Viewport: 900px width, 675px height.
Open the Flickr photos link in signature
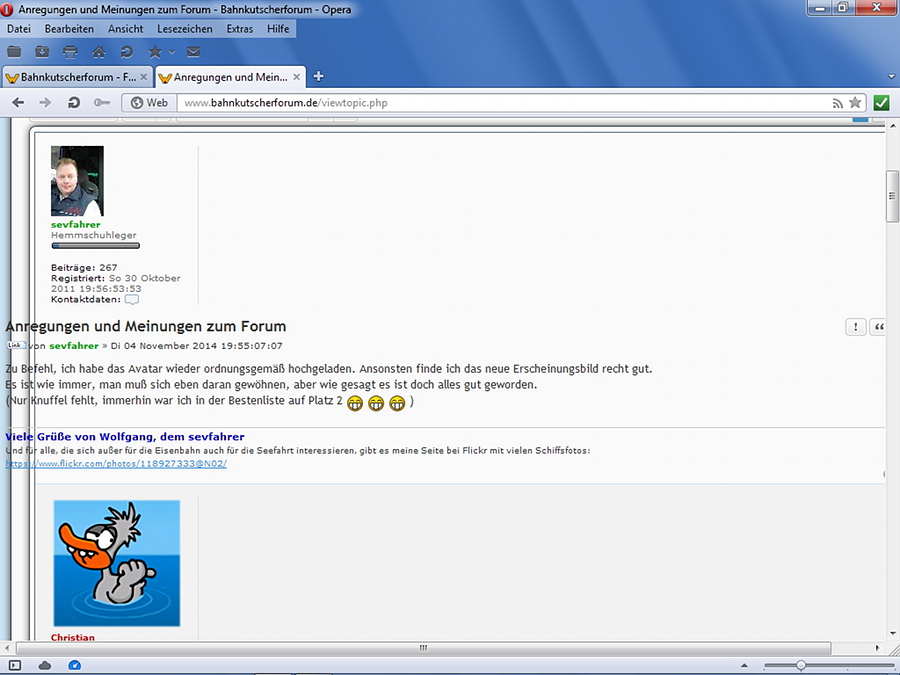[116, 464]
